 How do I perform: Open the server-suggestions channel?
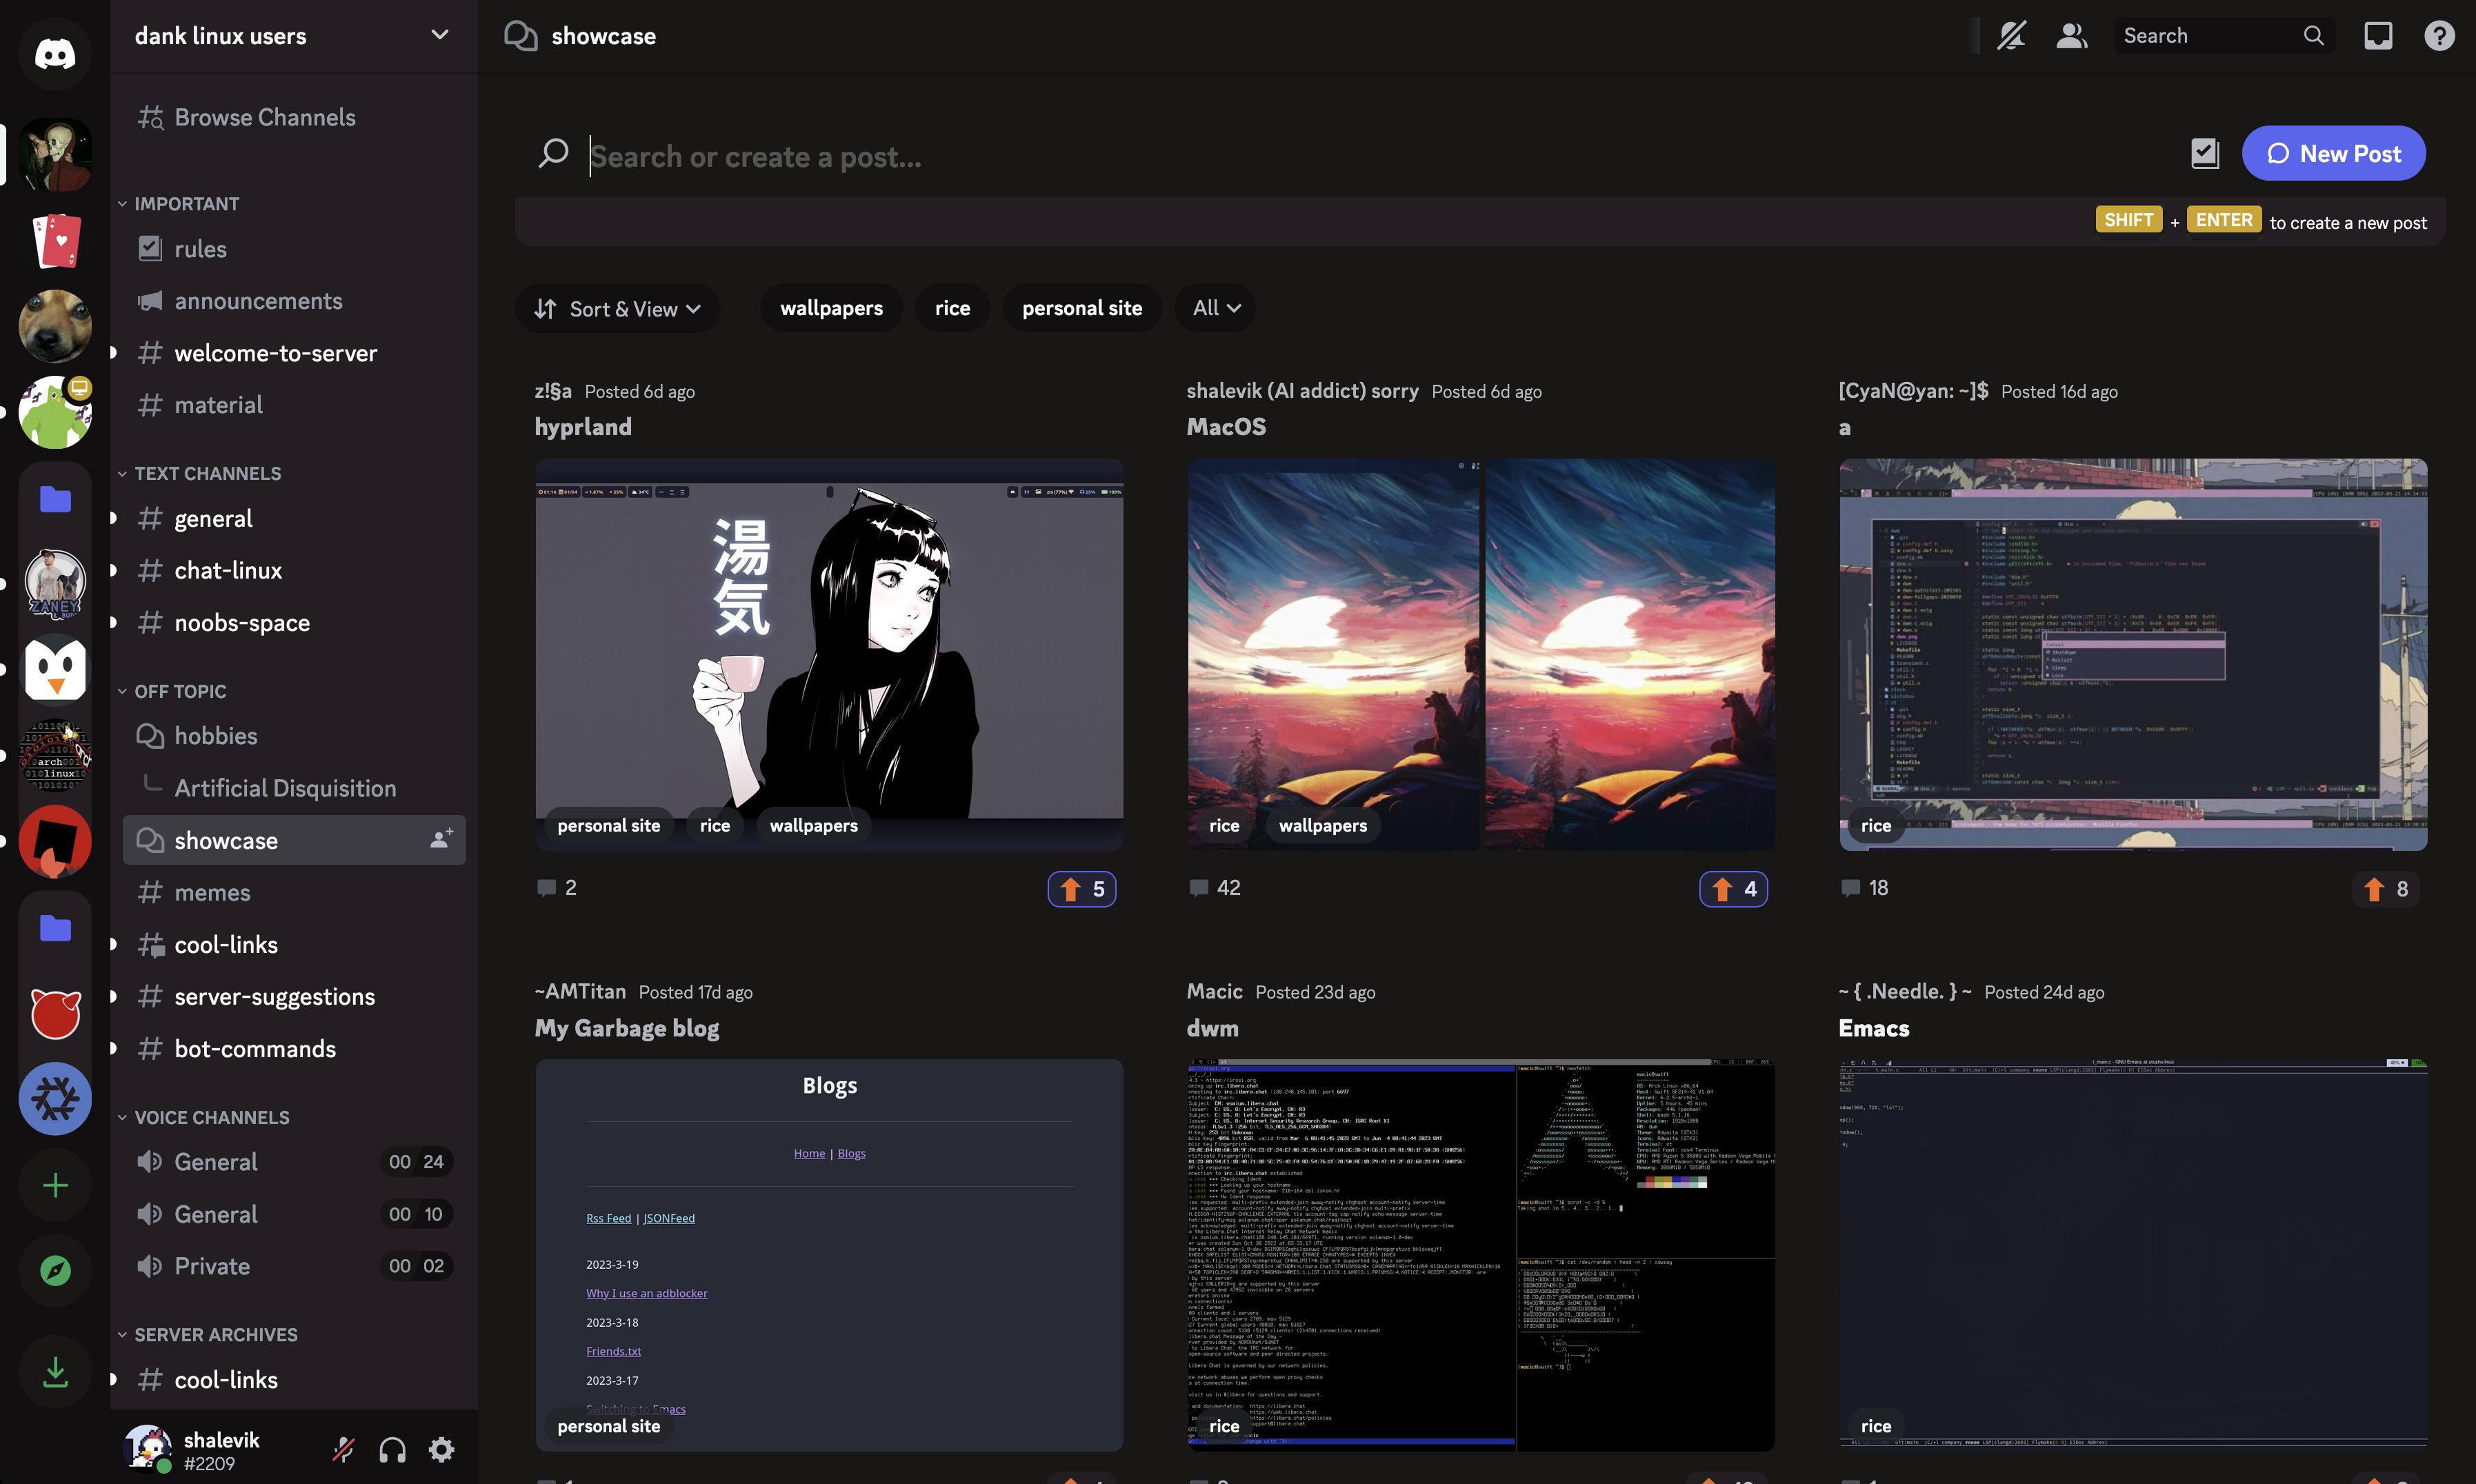tap(294, 996)
